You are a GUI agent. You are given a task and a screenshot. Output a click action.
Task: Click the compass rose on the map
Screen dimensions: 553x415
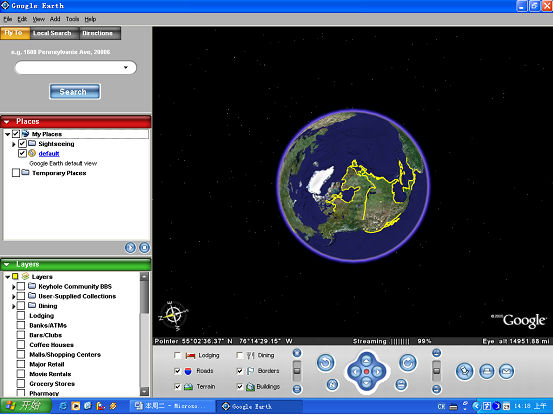click(174, 315)
